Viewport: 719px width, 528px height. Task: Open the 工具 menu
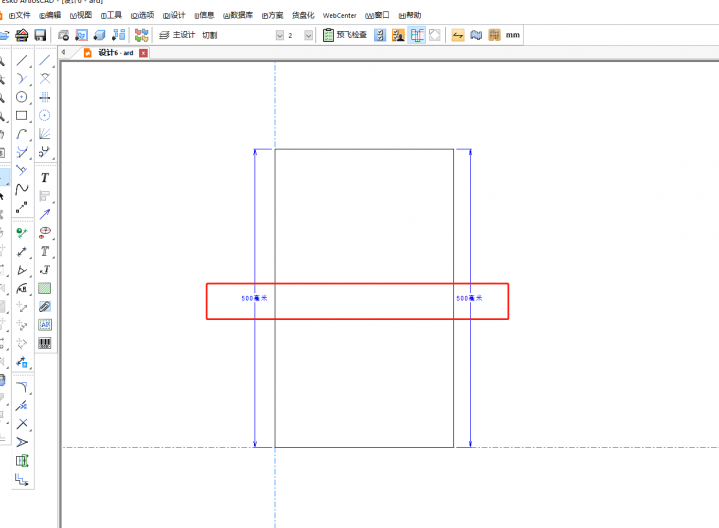111,15
